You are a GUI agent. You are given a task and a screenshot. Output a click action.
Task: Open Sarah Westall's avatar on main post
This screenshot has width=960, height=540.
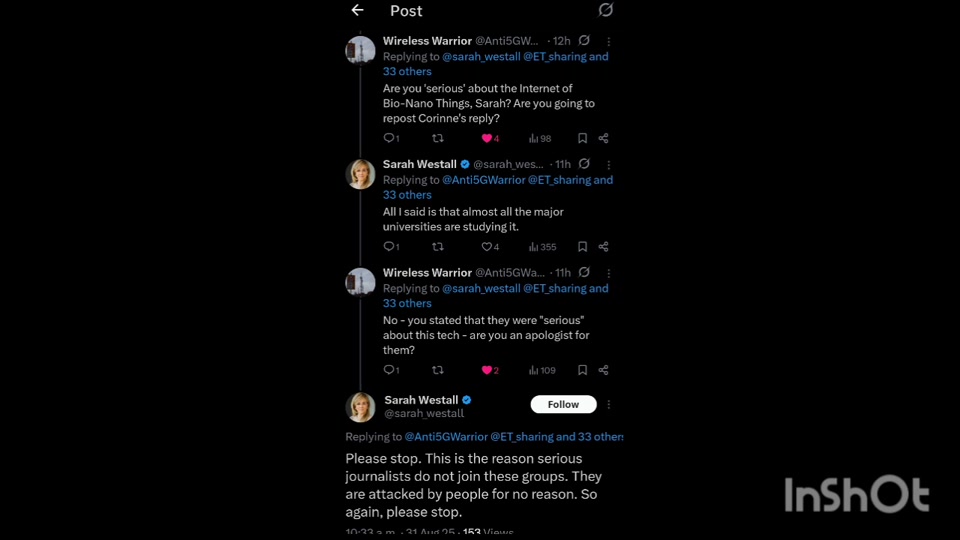pos(360,406)
